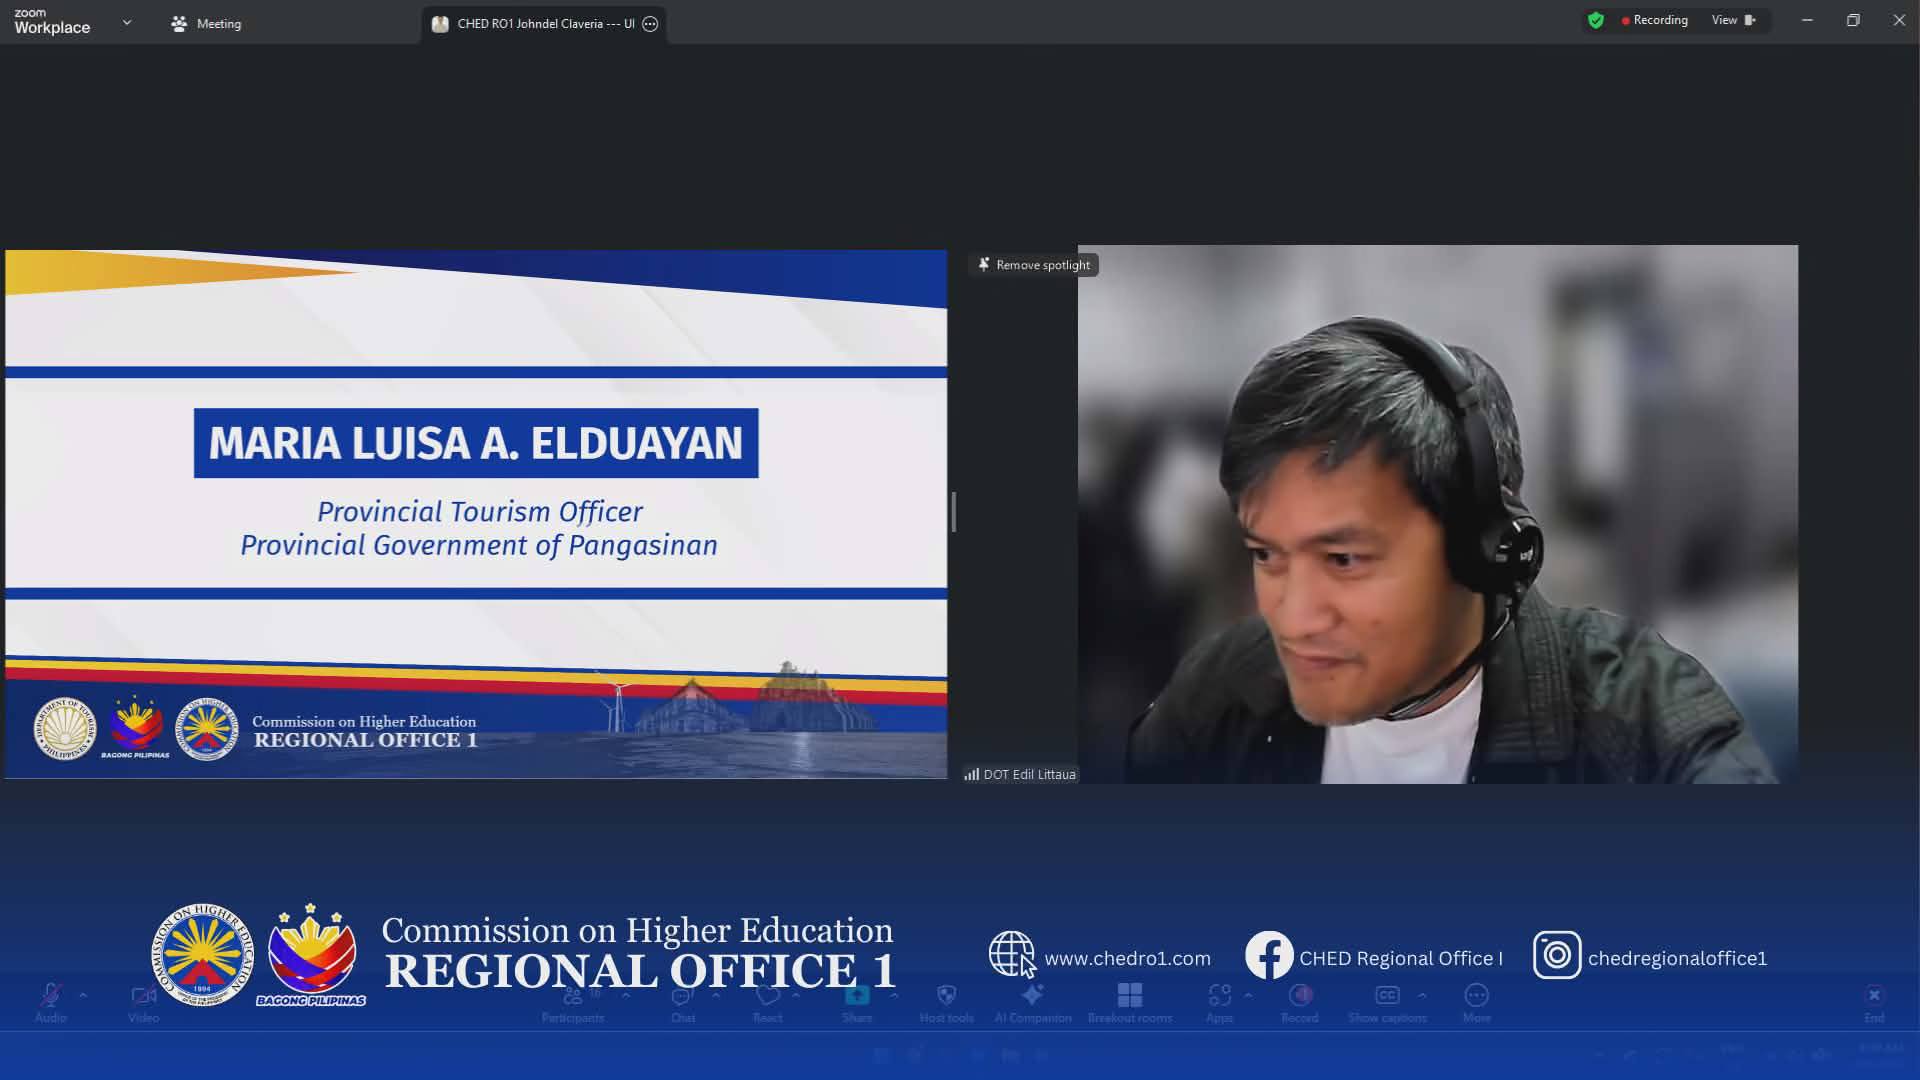Open the View layout dropdown
The height and width of the screenshot is (1080, 1920).
point(1733,20)
